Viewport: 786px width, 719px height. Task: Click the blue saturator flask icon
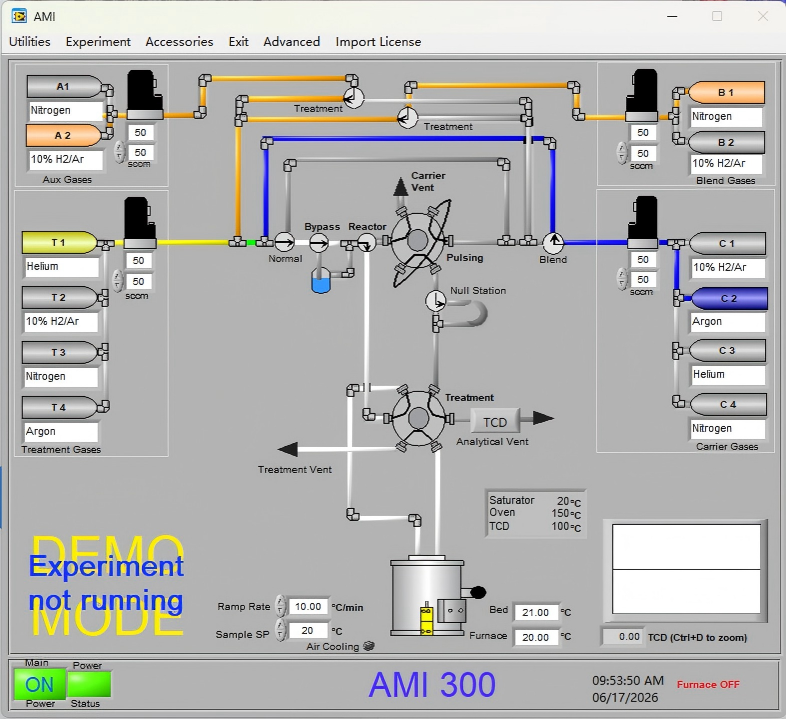(x=321, y=280)
